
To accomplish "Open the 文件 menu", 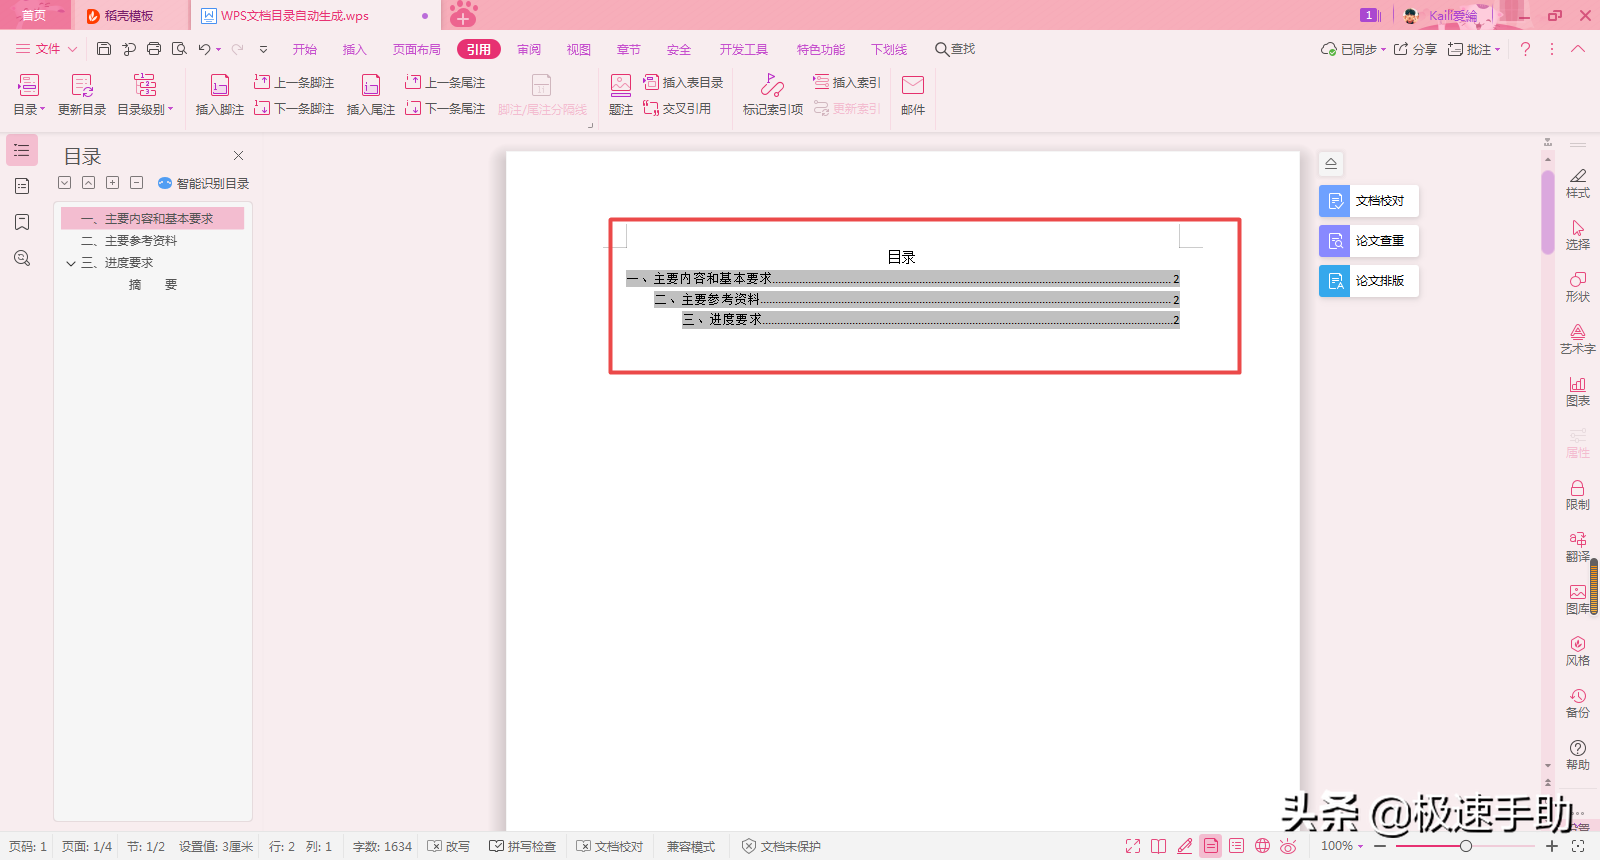I will pos(46,49).
